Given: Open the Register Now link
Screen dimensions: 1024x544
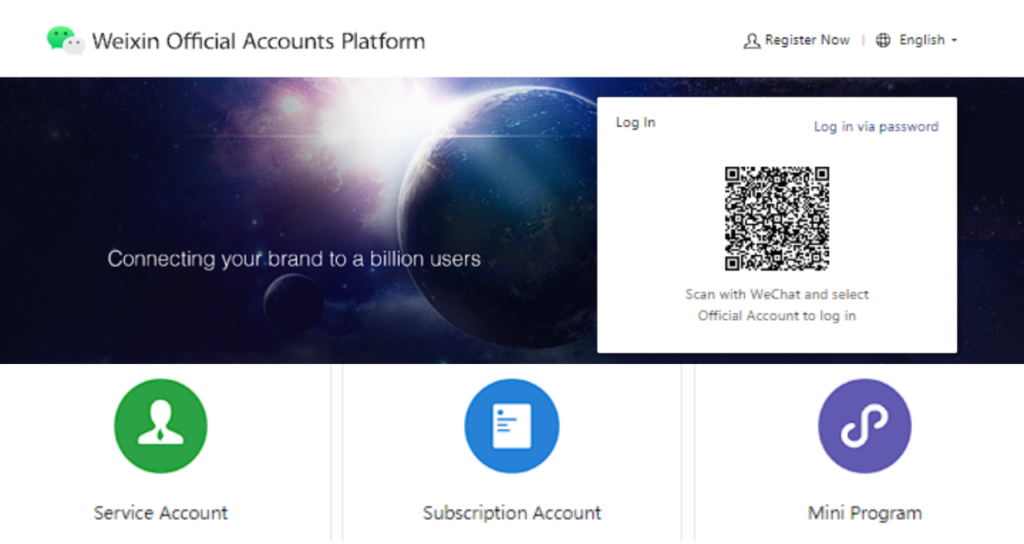Looking at the screenshot, I should click(807, 40).
